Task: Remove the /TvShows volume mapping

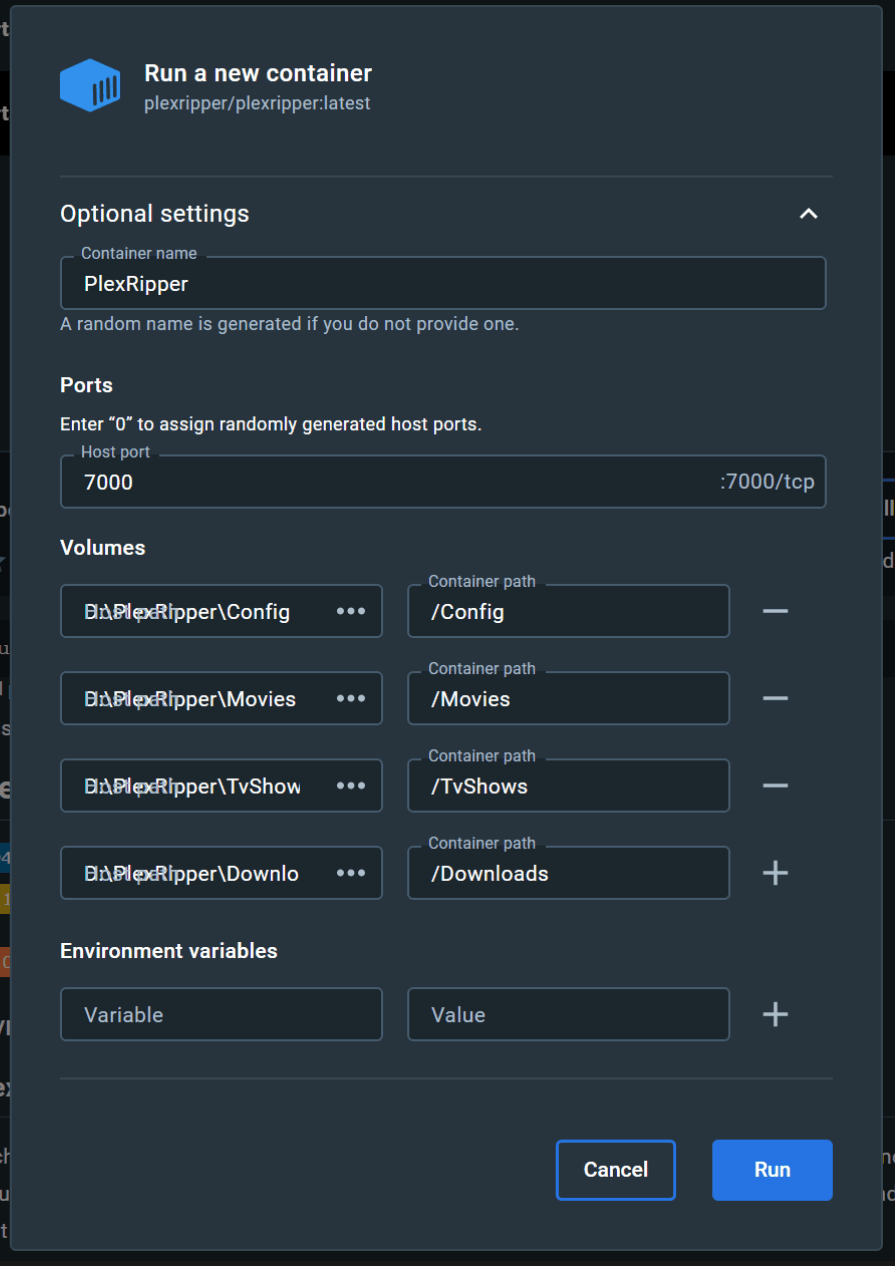Action: [x=775, y=785]
